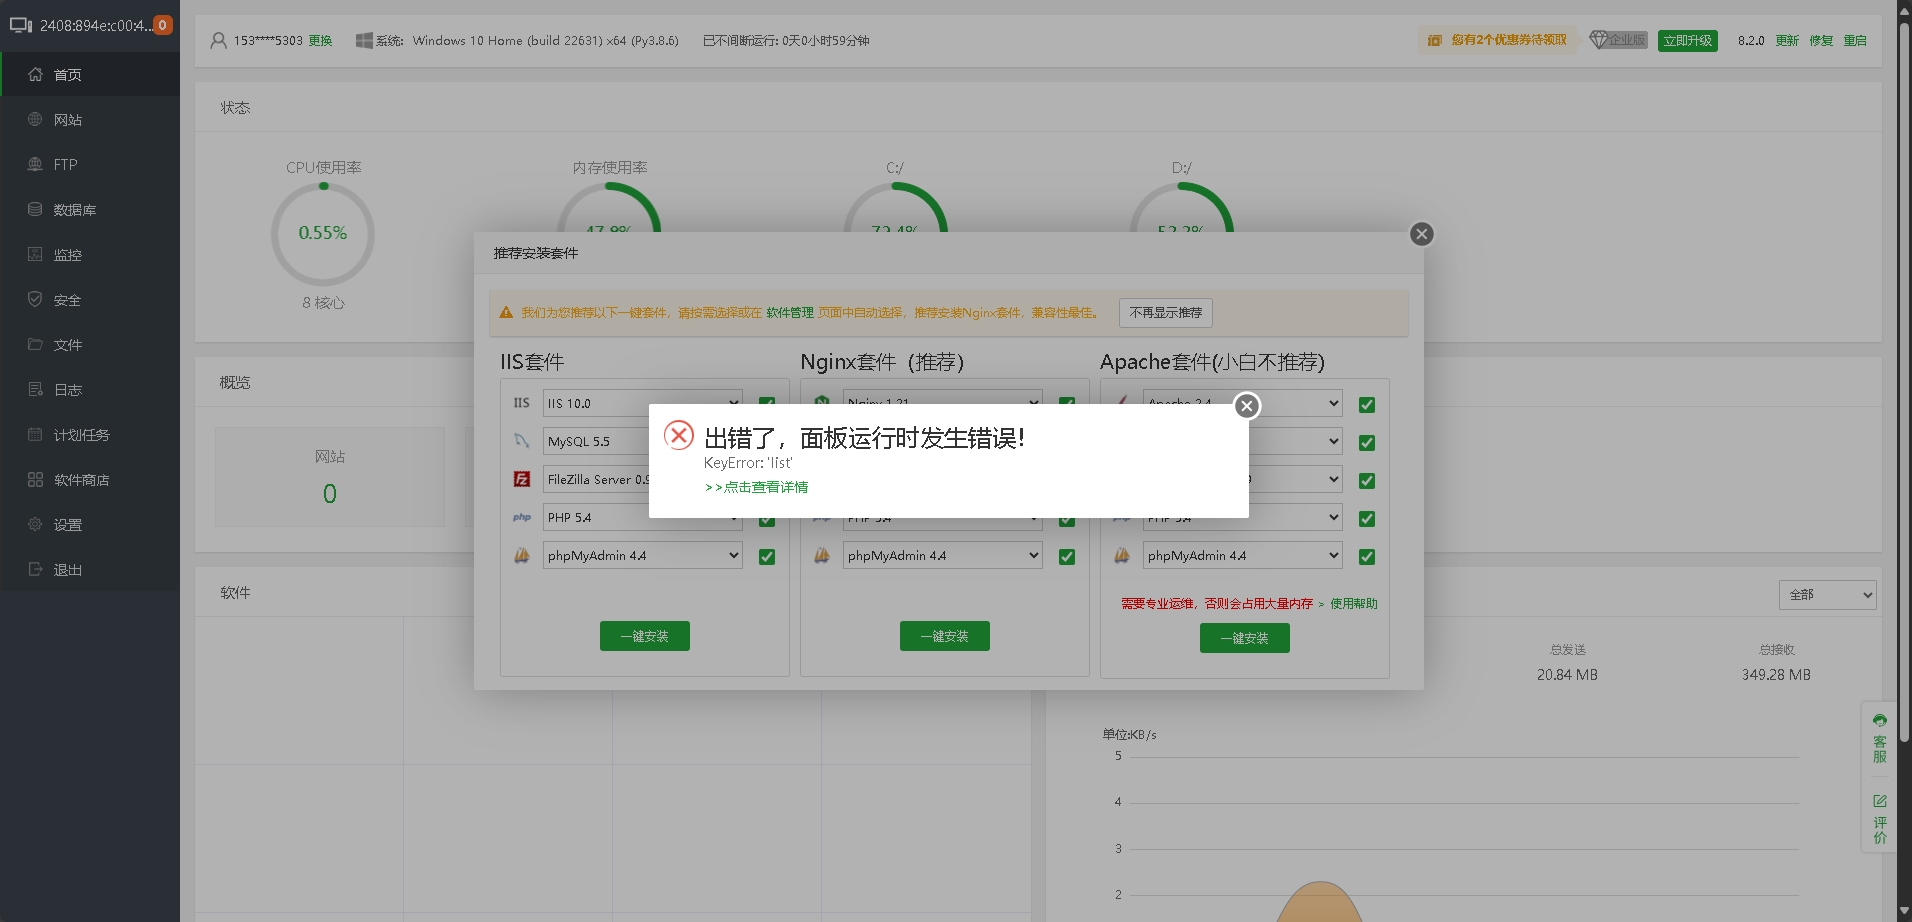Viewport: 1912px width, 922px height.
Task: Toggle the second checkbox in the Apache suite
Action: 1367,443
